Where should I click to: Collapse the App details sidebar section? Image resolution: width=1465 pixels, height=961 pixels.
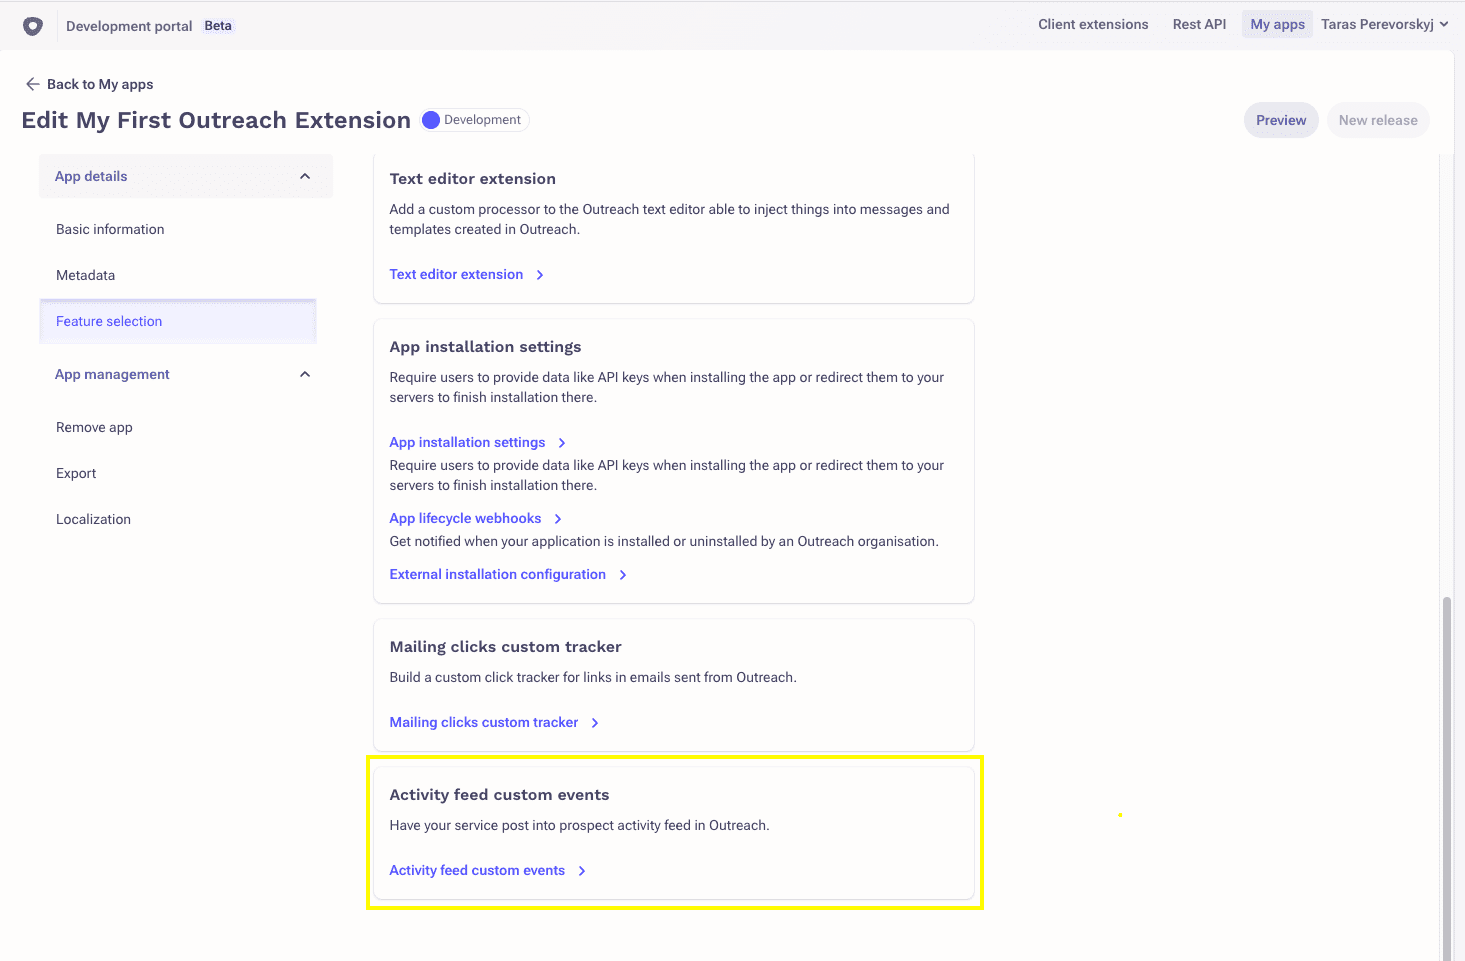click(x=305, y=174)
